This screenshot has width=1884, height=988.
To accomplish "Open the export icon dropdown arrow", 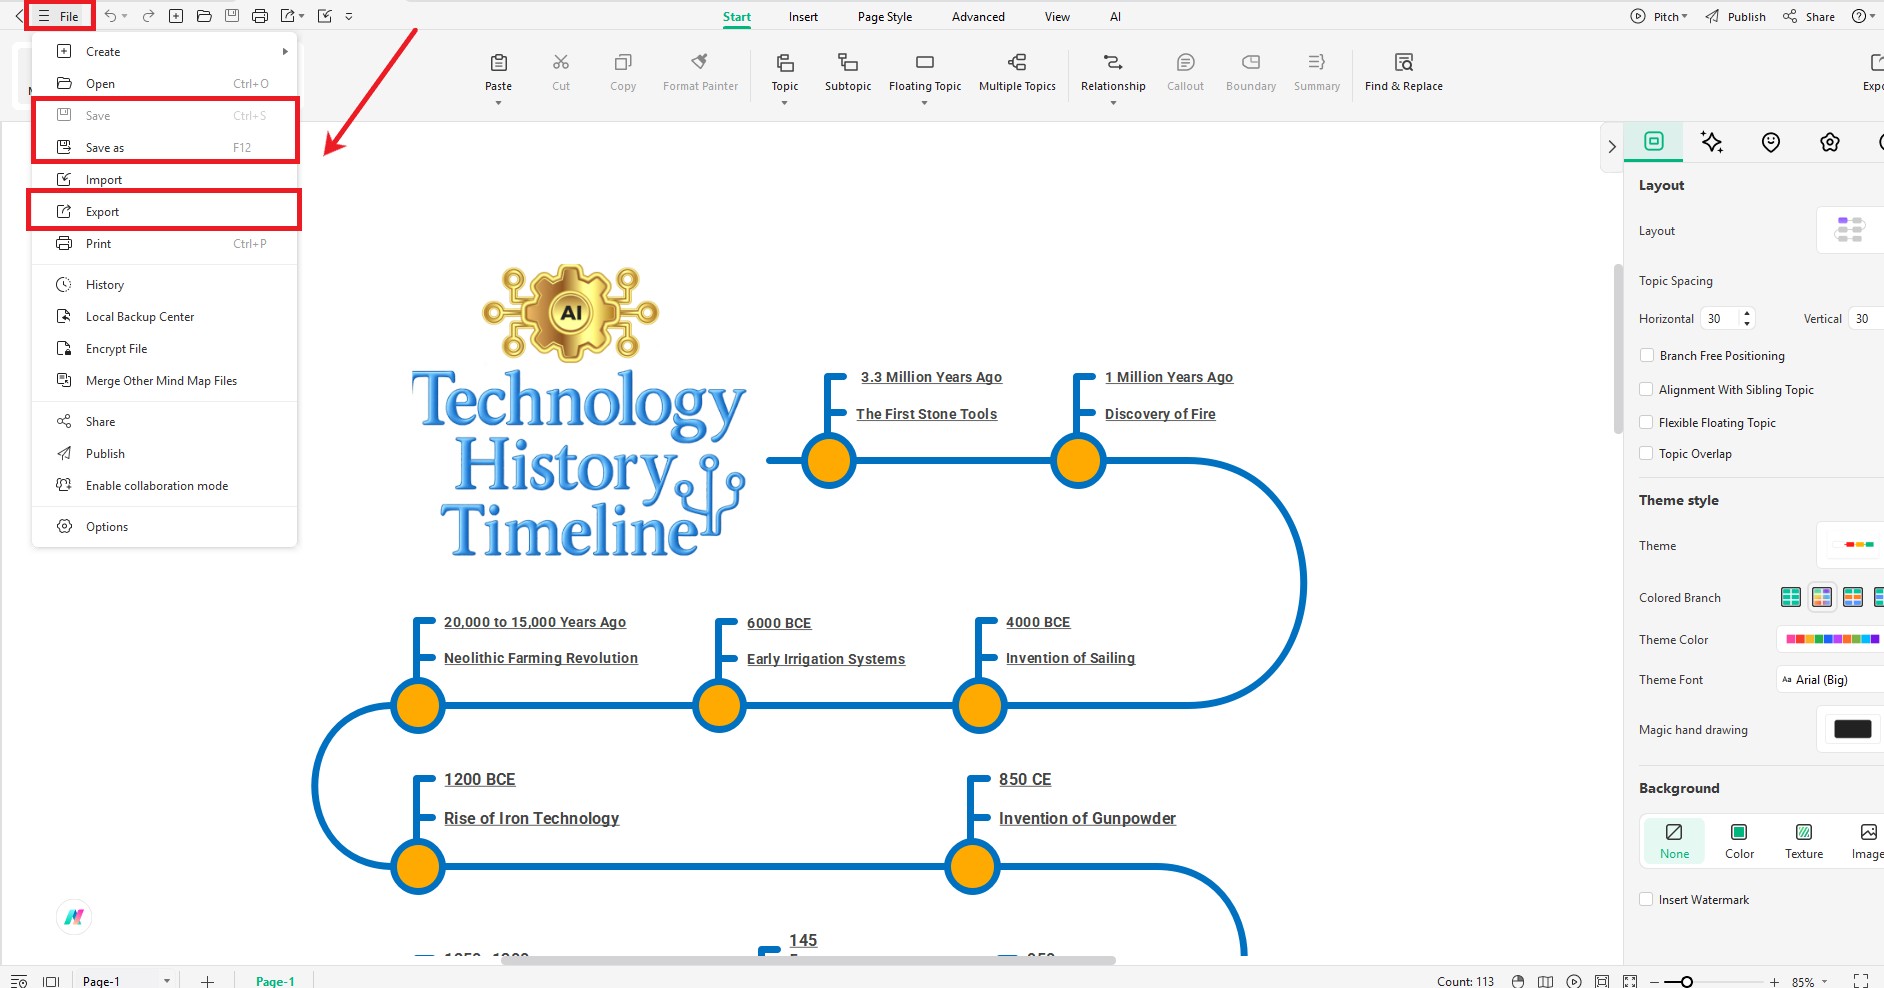I will tap(301, 16).
